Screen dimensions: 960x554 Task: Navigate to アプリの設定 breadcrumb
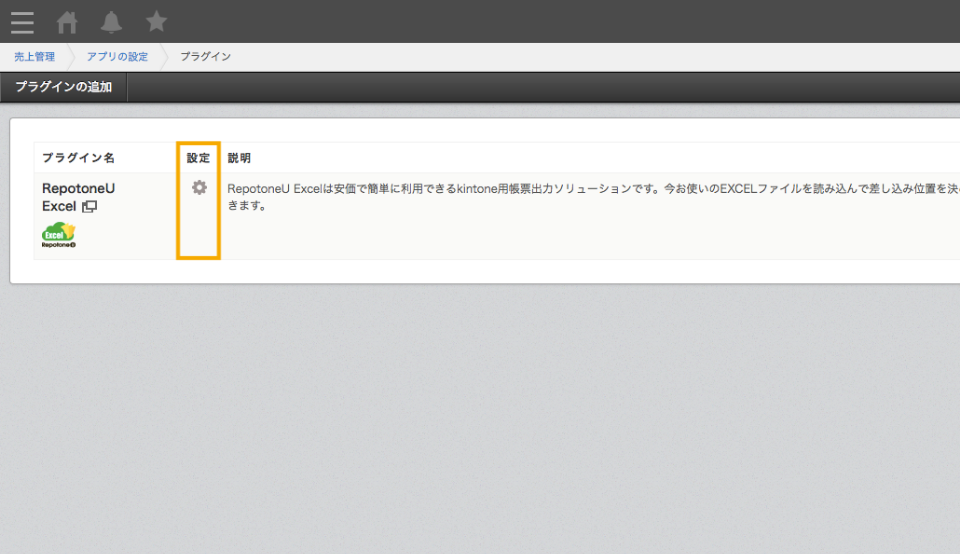pos(117,56)
